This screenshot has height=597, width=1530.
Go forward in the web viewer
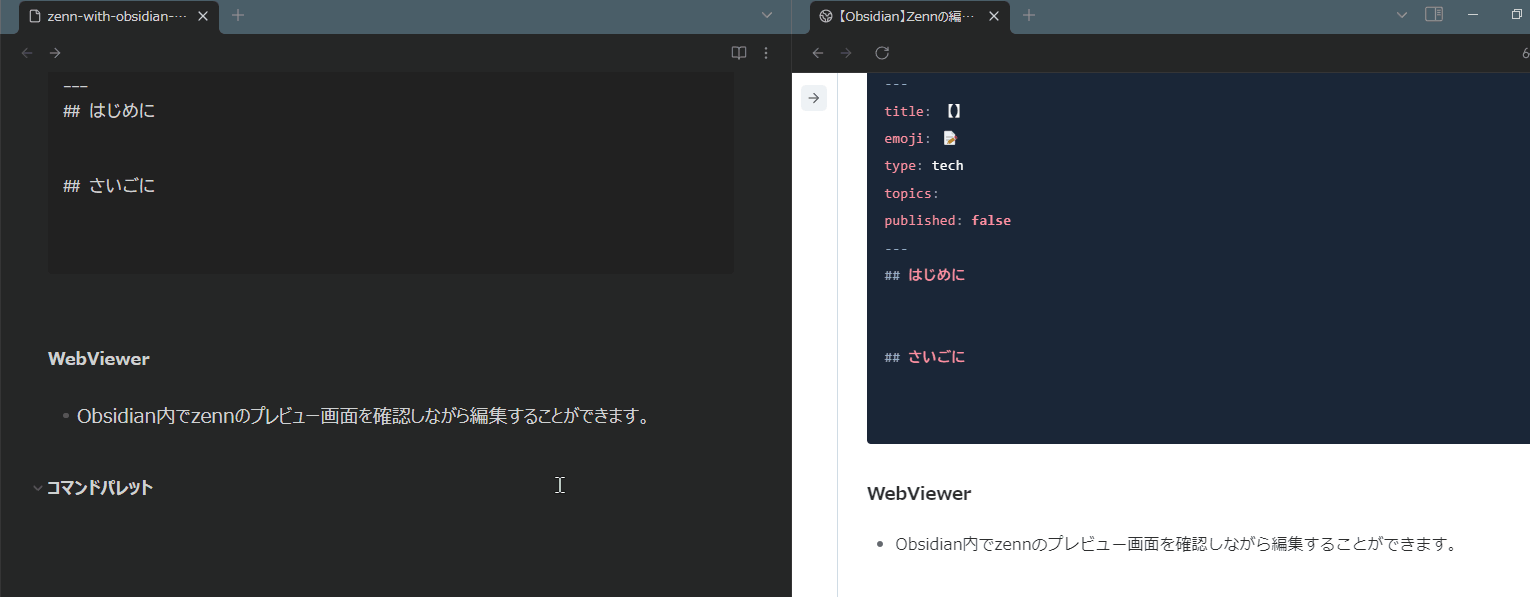tap(846, 53)
